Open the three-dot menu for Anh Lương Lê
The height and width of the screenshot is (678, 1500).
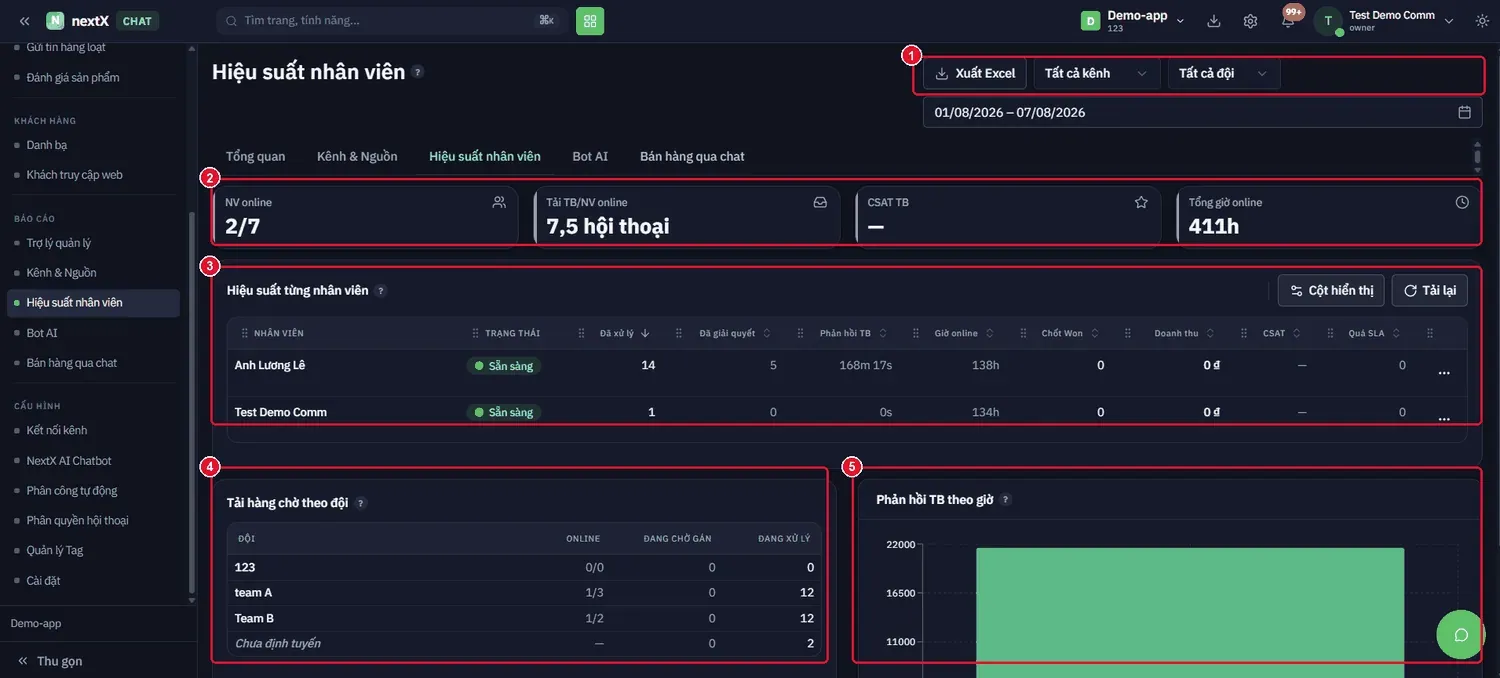tap(1444, 373)
